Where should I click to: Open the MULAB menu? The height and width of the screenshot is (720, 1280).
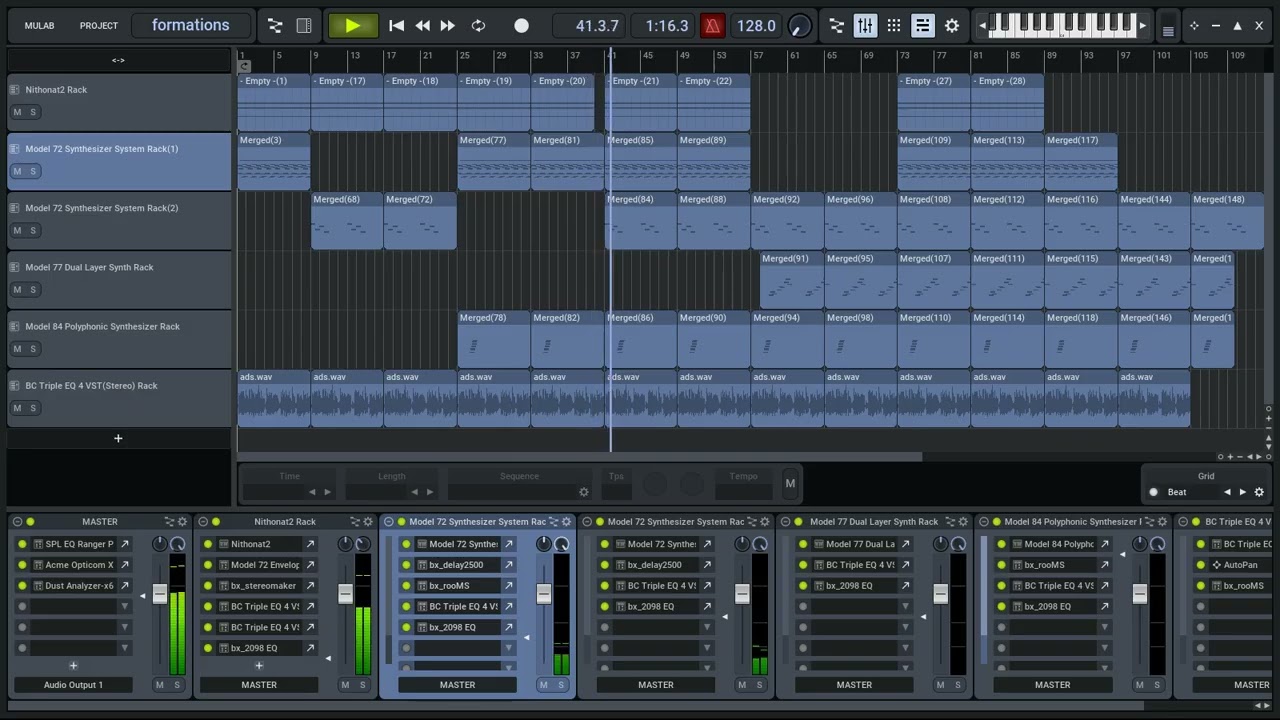pyautogui.click(x=39, y=25)
